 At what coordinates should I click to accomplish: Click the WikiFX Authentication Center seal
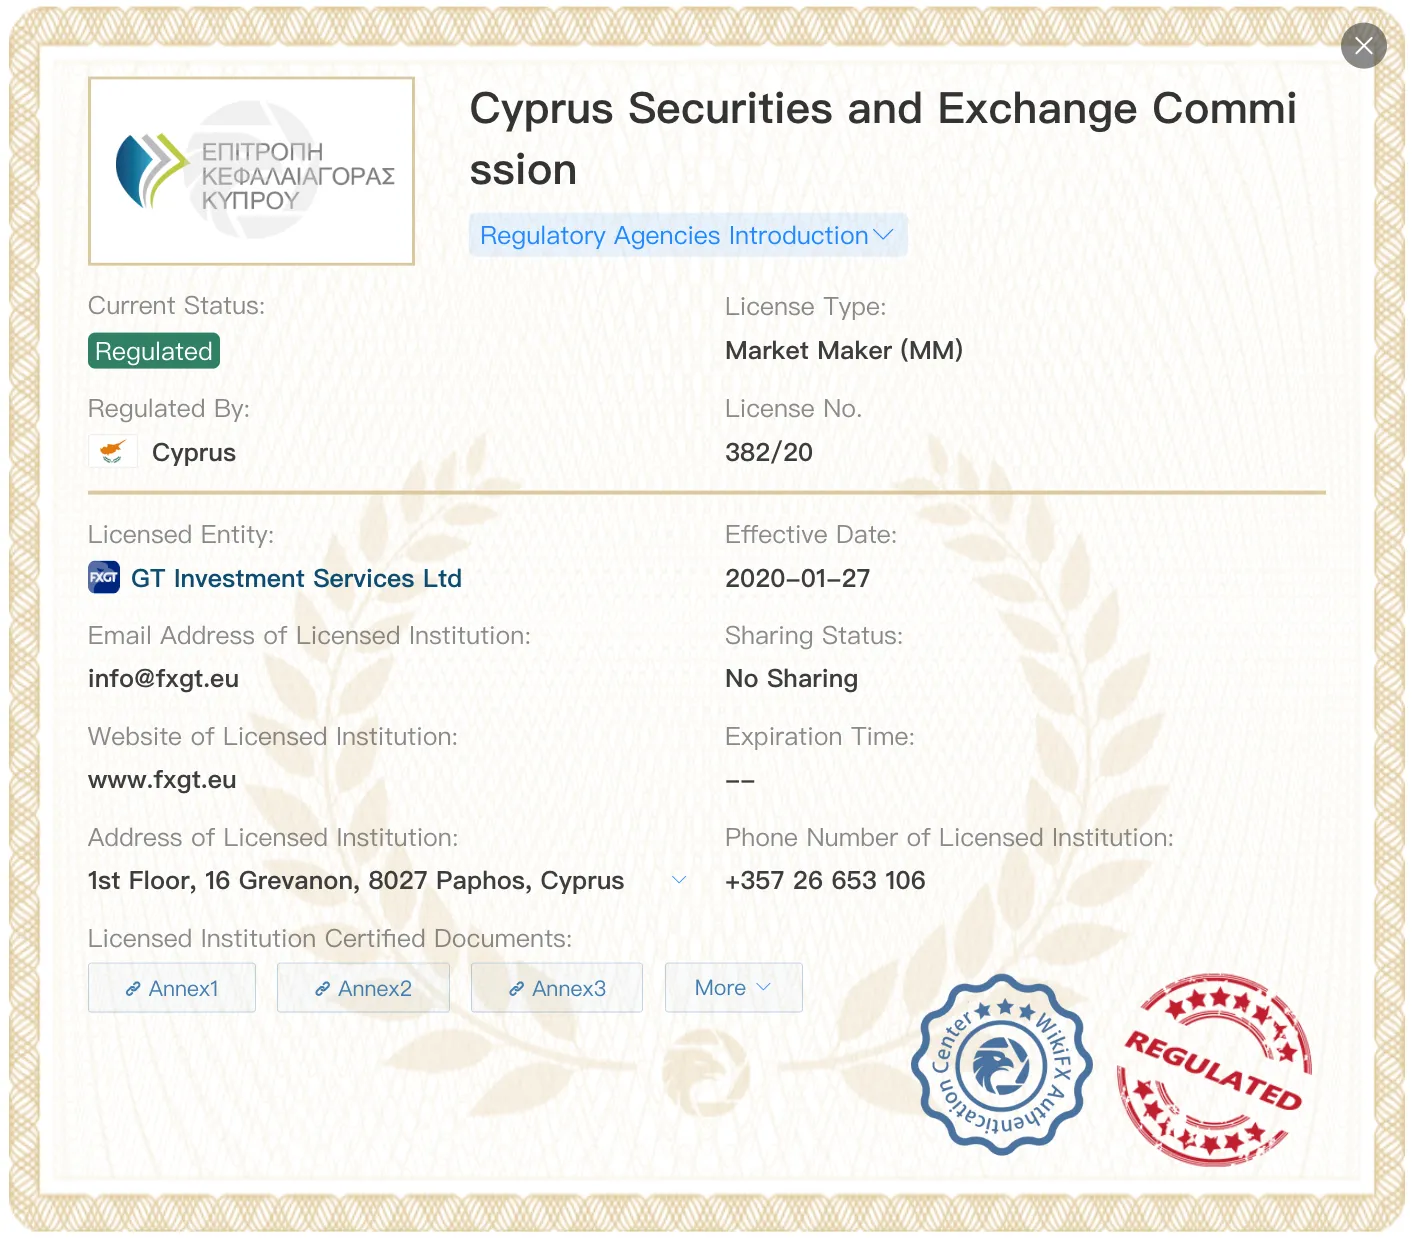click(1001, 1064)
